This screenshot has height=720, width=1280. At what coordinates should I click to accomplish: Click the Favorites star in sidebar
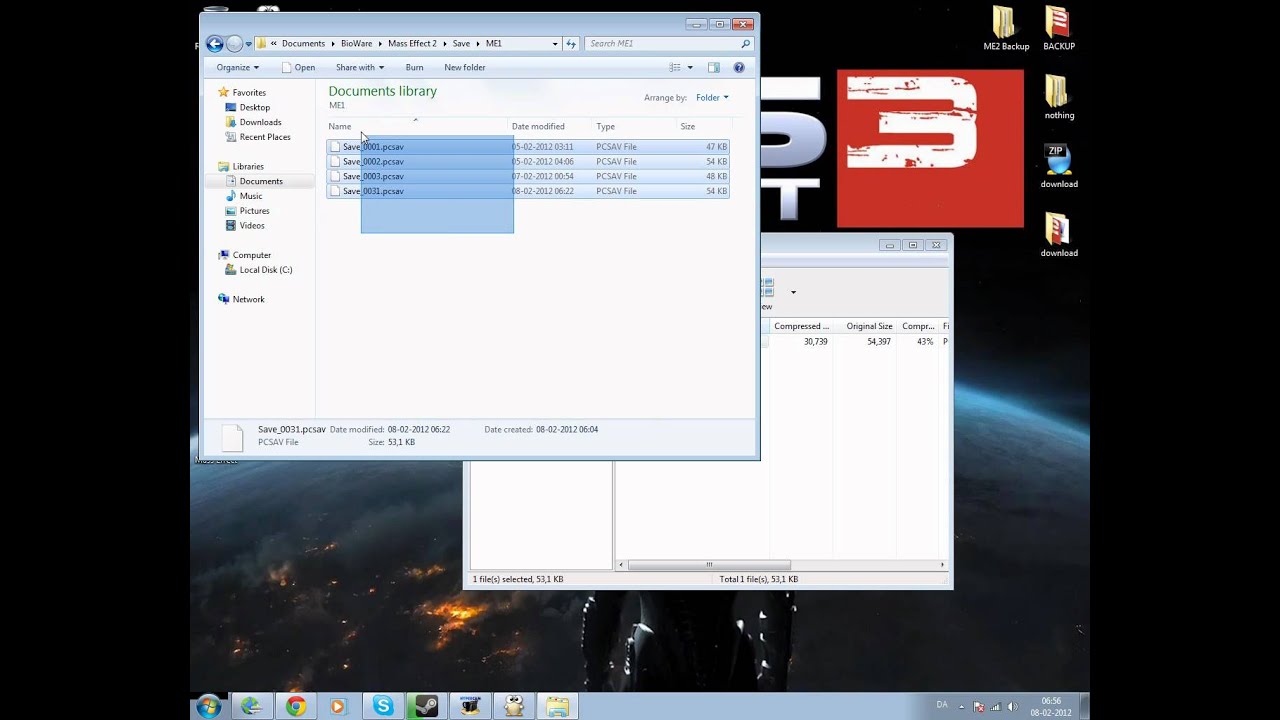(224, 92)
